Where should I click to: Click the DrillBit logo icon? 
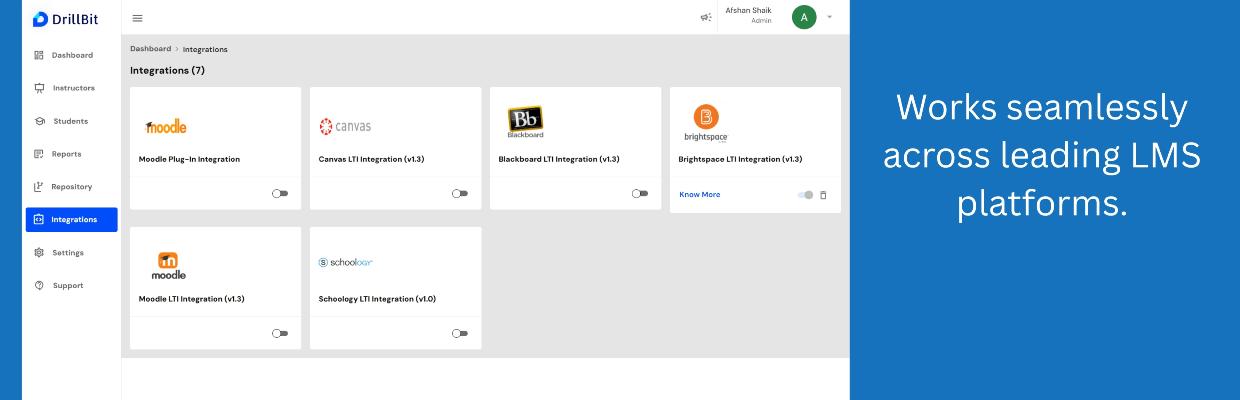click(40, 18)
